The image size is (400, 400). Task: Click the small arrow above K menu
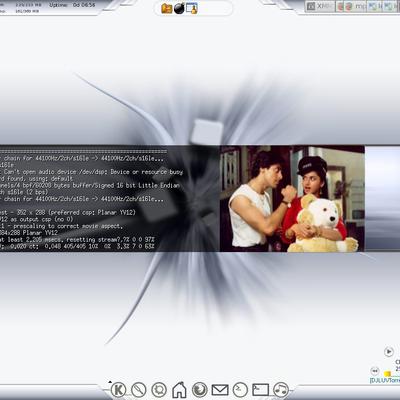click(110, 382)
